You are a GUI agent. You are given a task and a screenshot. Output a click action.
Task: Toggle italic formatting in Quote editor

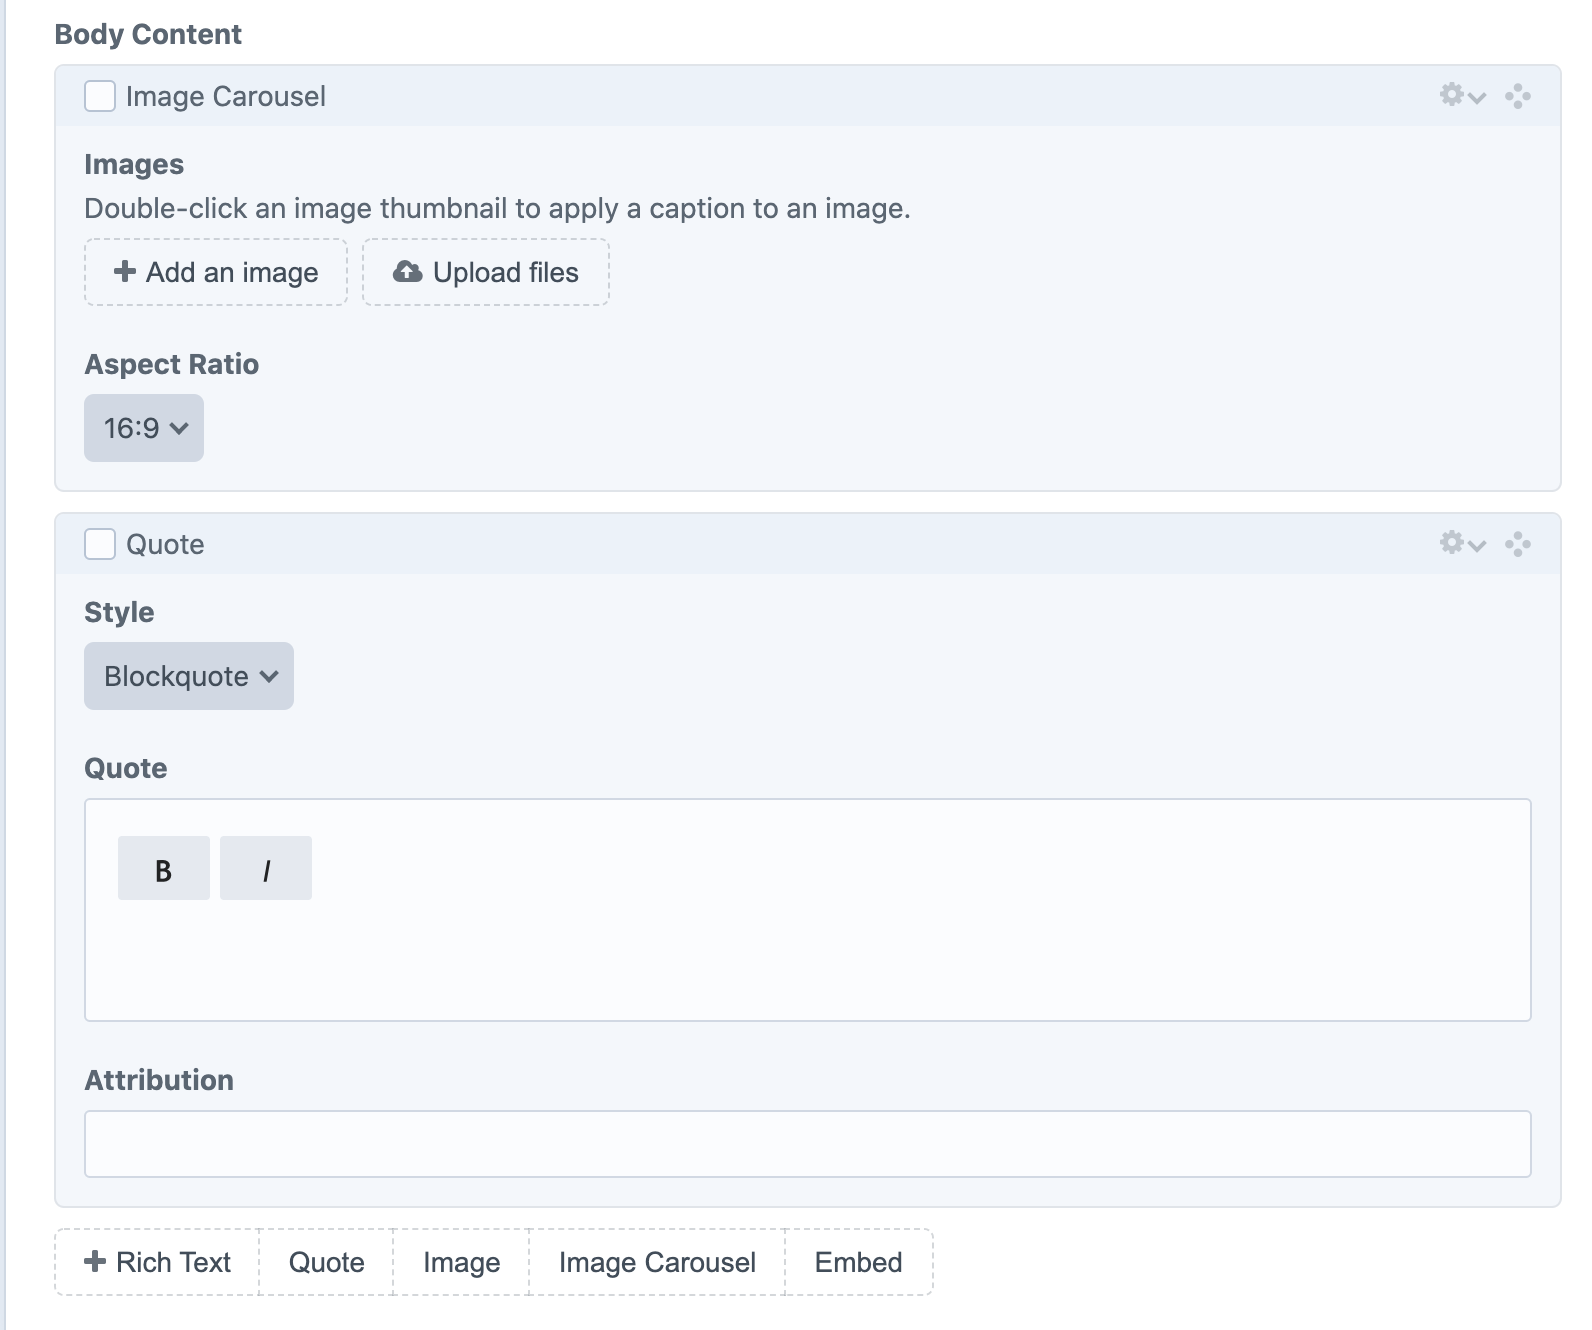(x=266, y=868)
